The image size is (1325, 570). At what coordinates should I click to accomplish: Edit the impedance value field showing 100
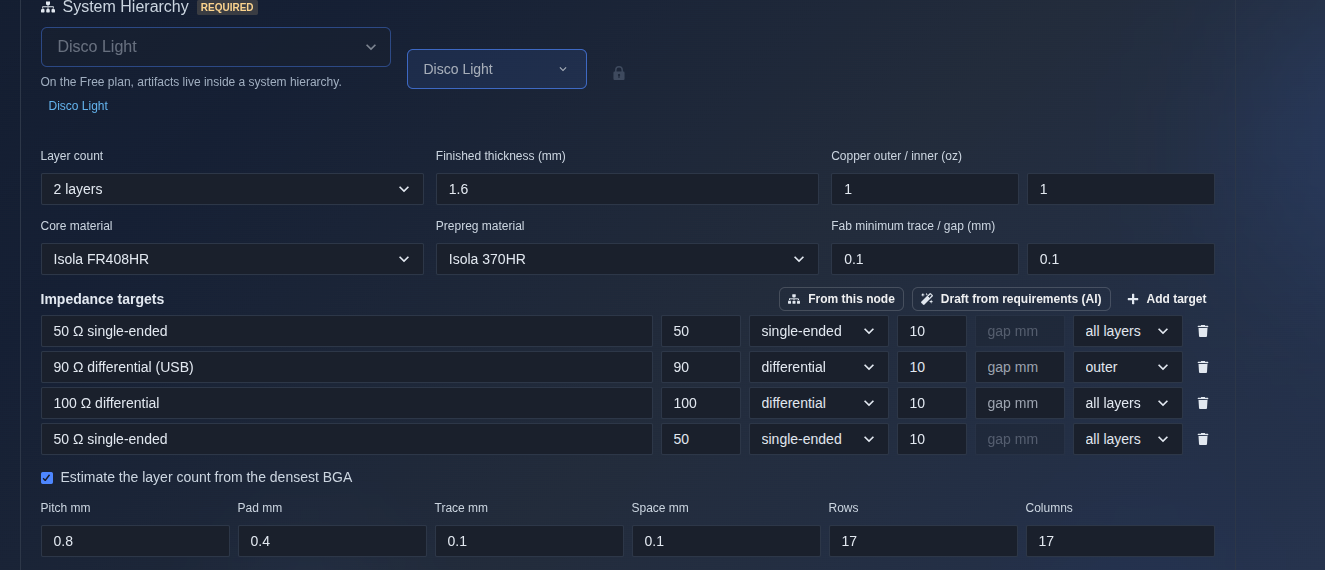(x=701, y=403)
